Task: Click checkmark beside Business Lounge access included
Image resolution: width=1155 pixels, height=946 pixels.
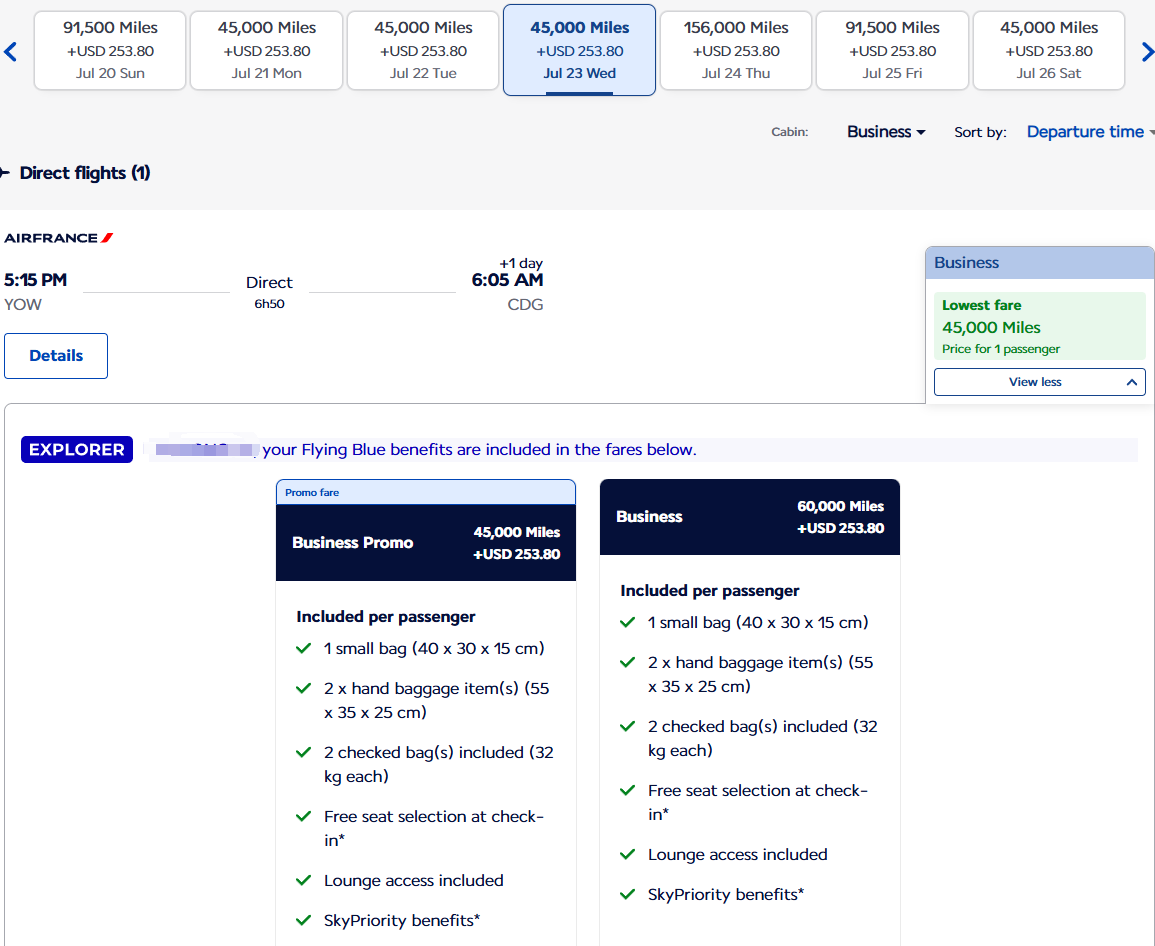Action: pos(628,855)
